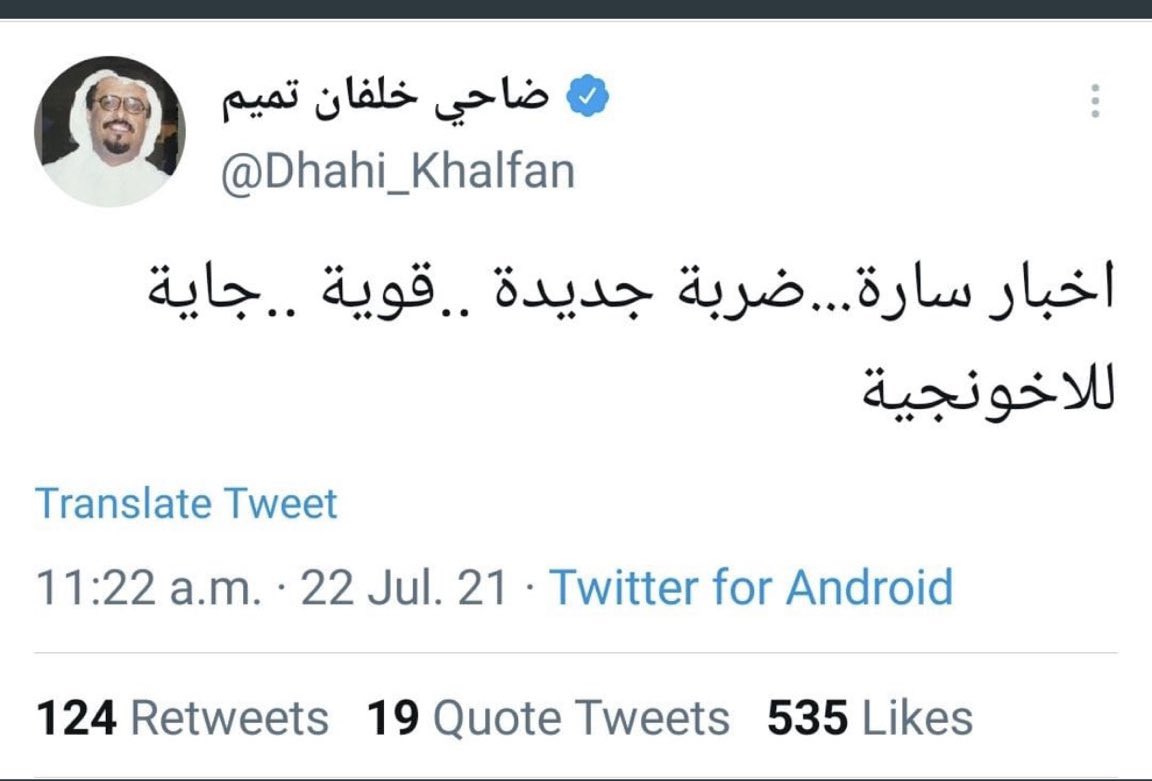Viewport: 1152px width, 781px height.
Task: Open the author's profile picture
Action: 109,130
